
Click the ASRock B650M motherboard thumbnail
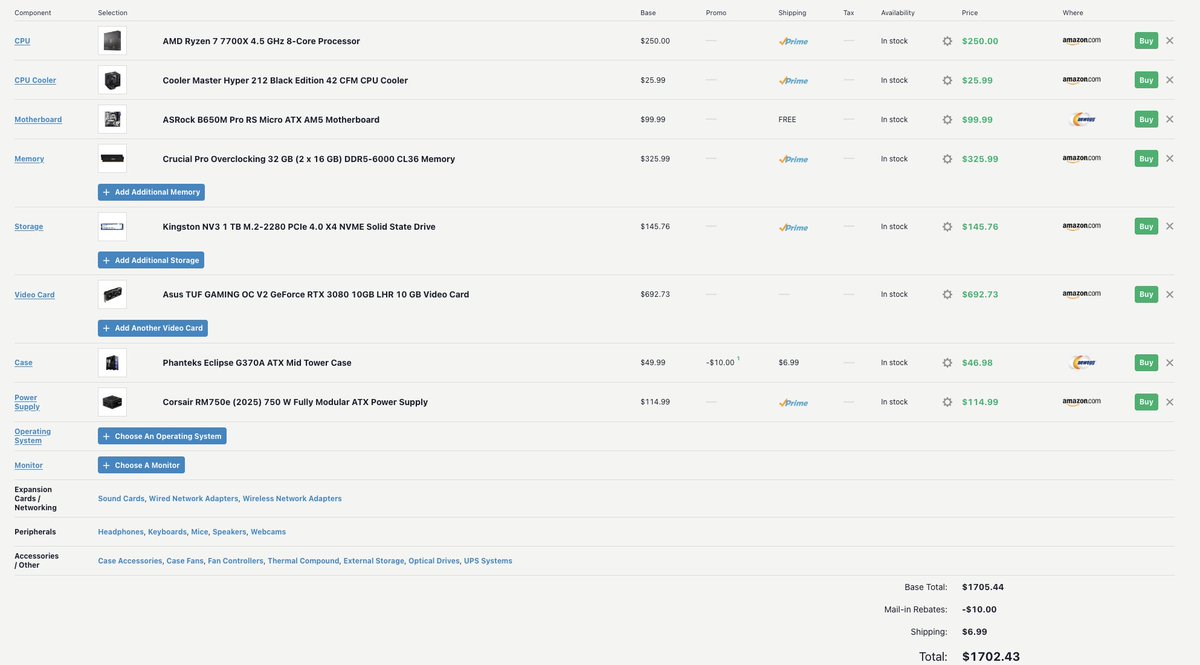tap(112, 119)
